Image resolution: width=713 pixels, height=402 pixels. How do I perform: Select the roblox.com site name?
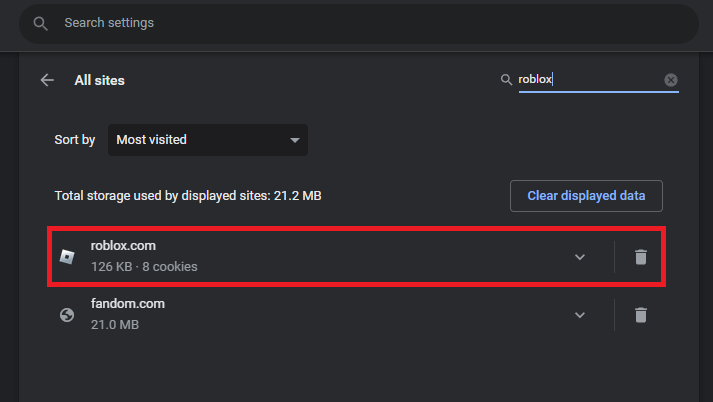(x=123, y=246)
